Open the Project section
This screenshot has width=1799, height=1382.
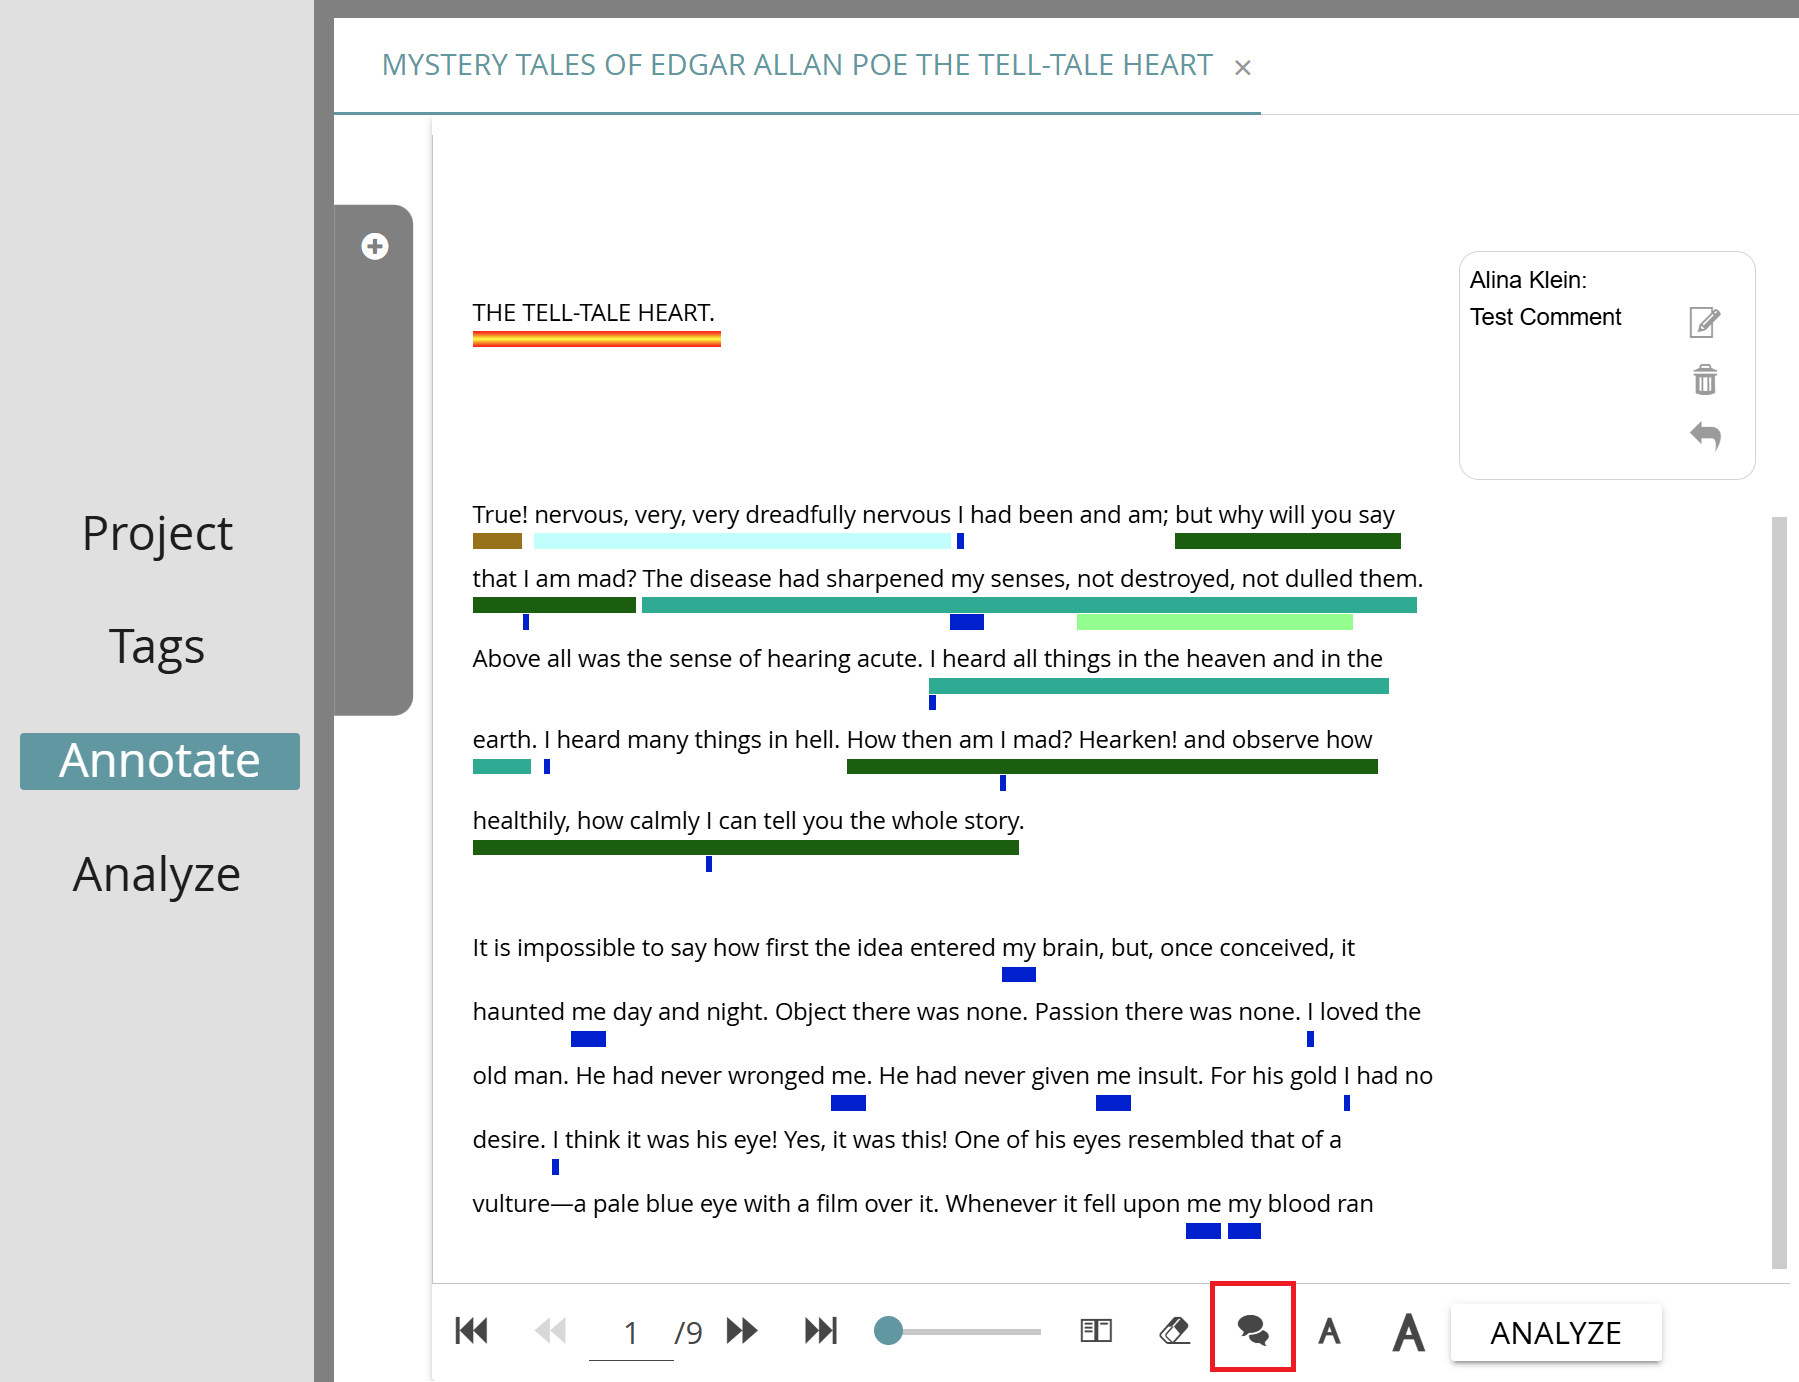(x=157, y=533)
